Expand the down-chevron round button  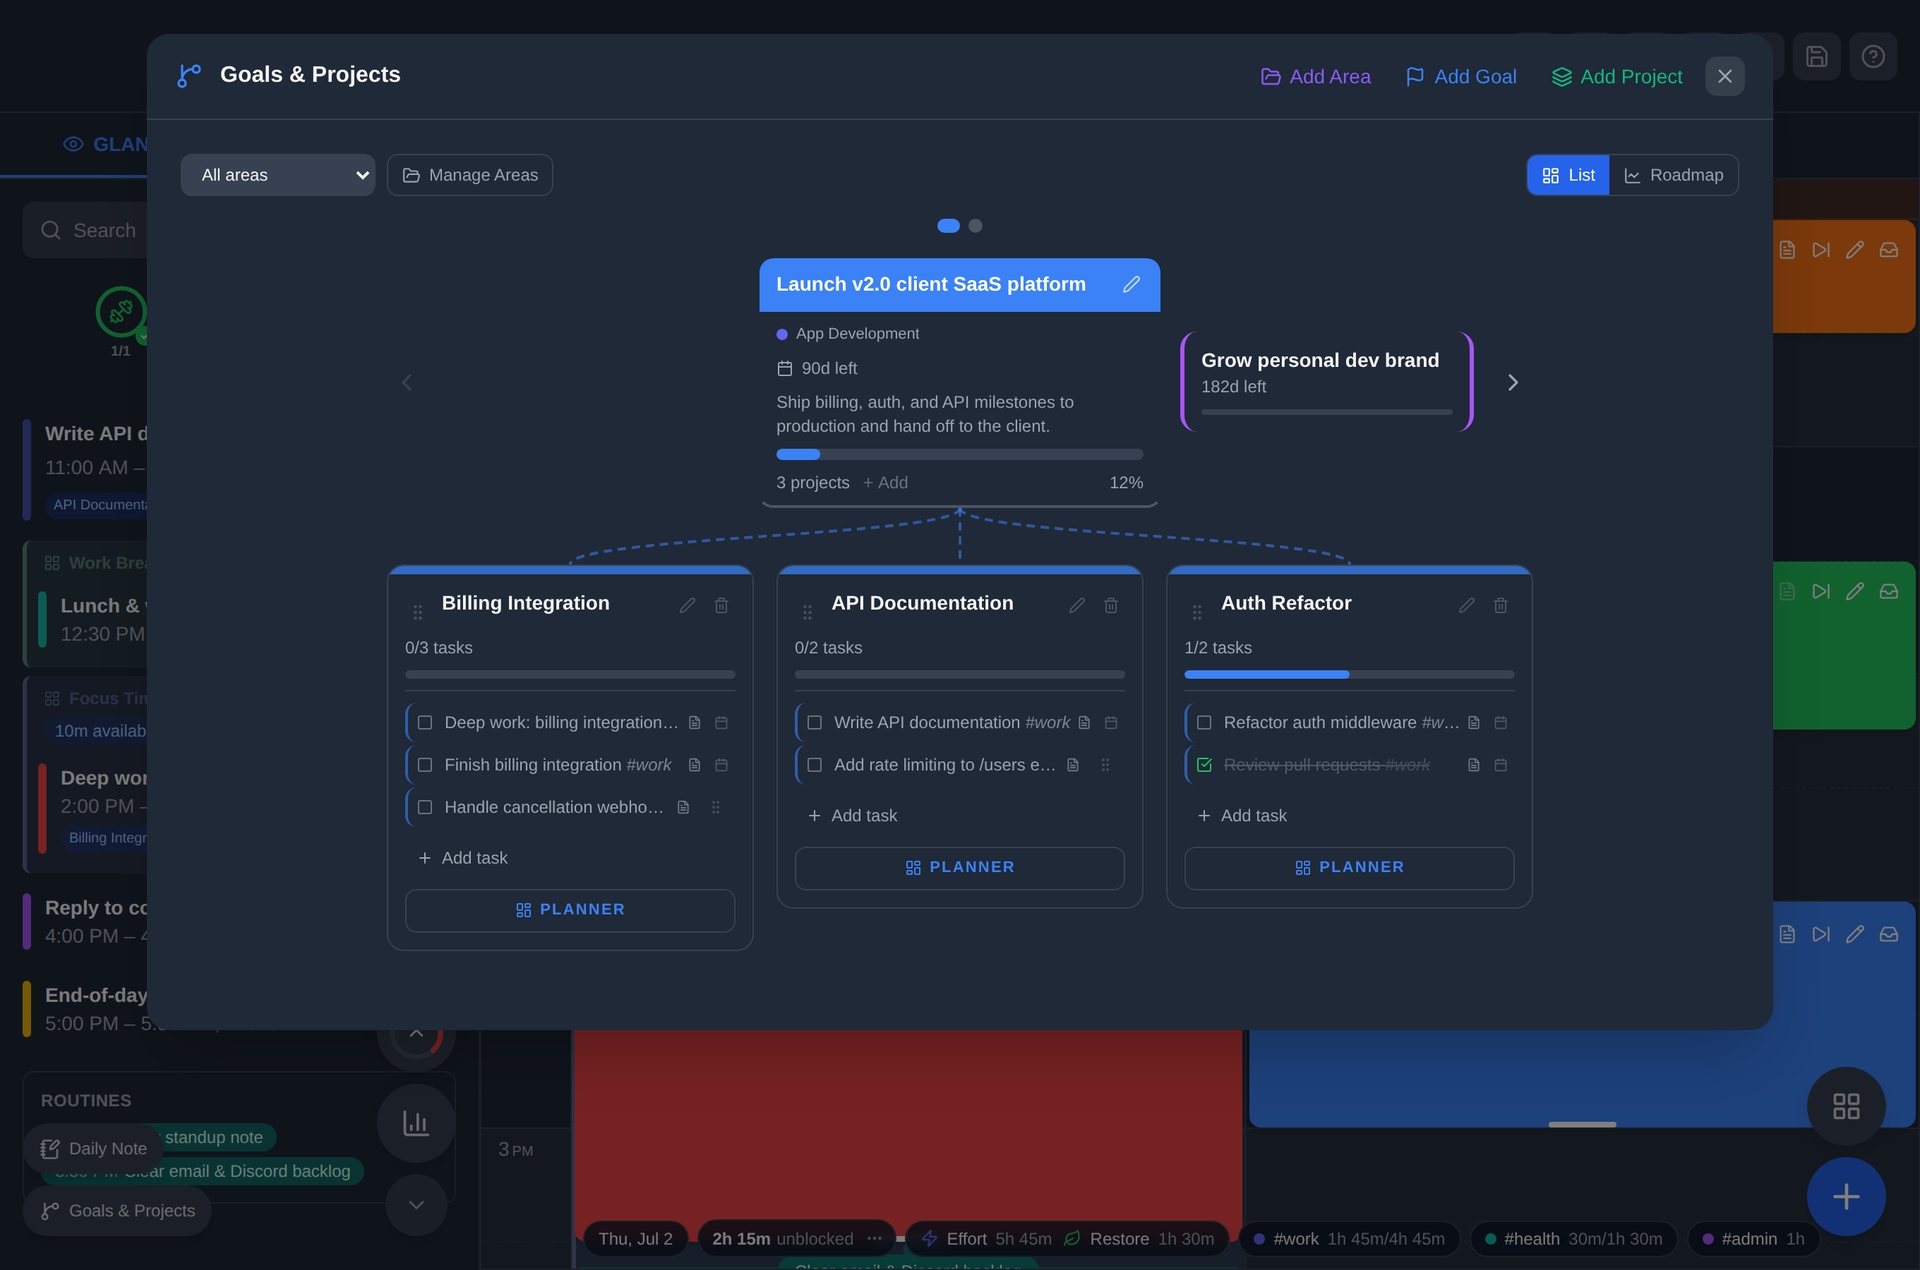416,1205
